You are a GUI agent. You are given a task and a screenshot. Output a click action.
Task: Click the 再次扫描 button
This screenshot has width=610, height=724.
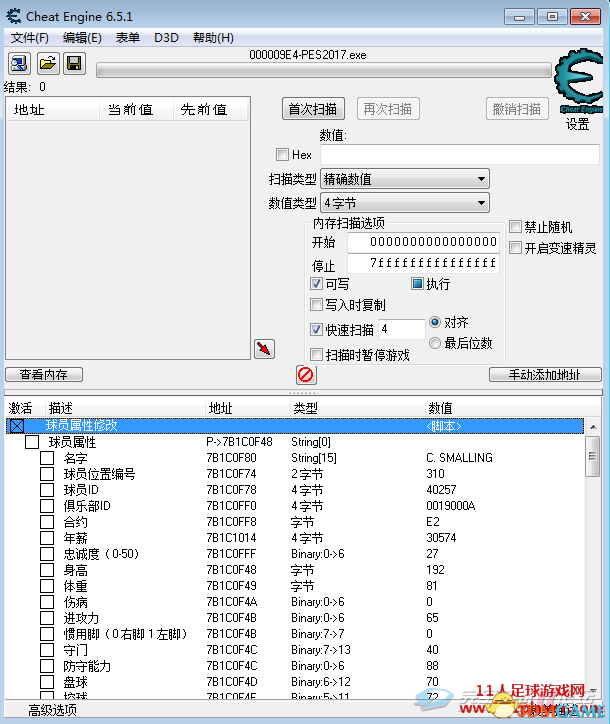pos(388,109)
